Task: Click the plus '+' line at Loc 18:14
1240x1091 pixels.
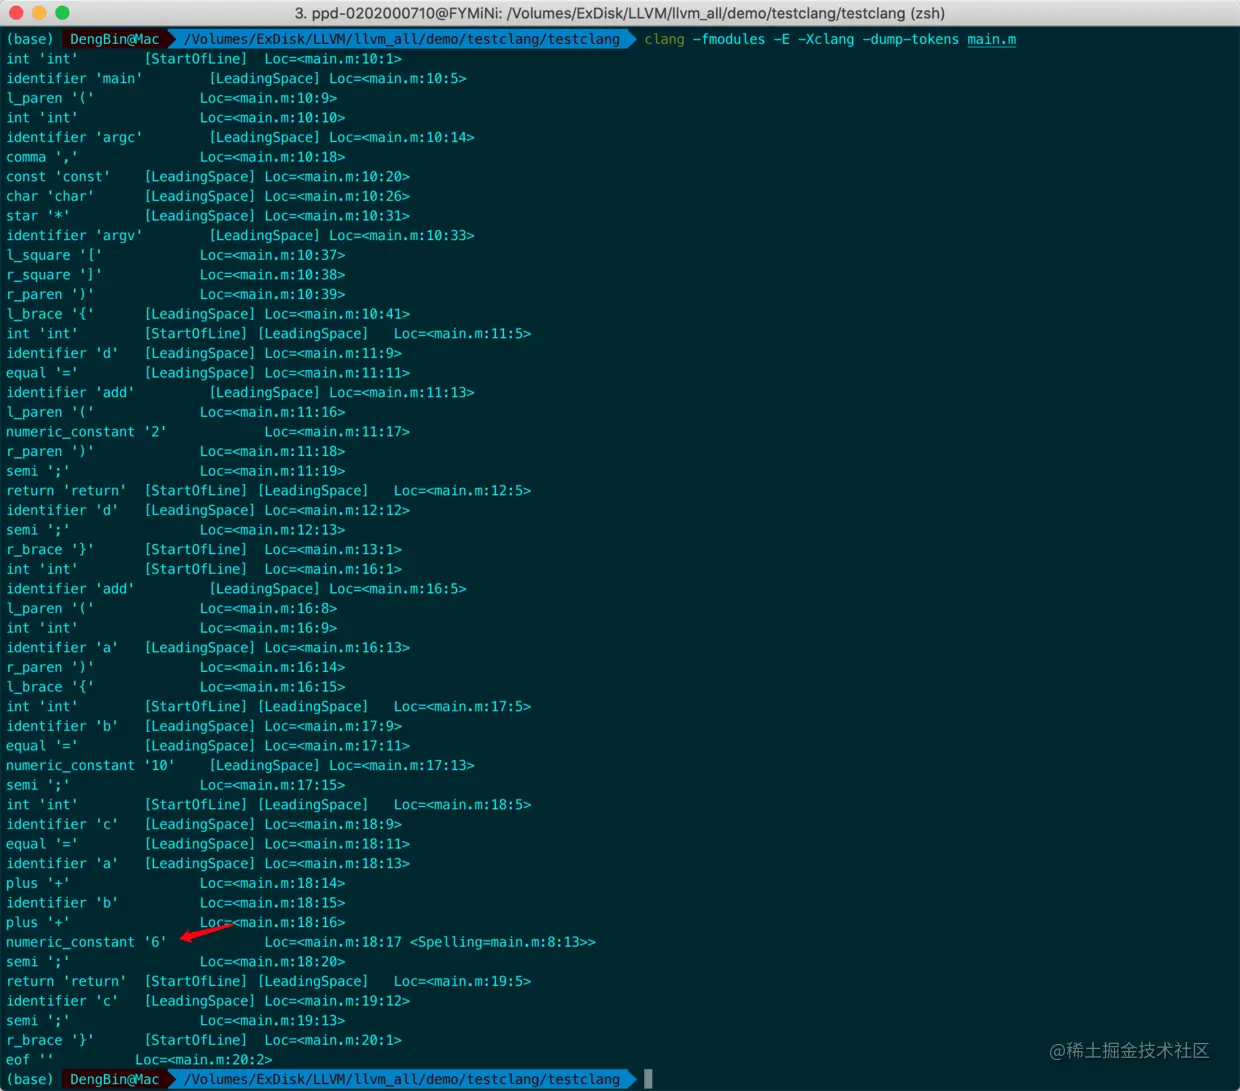Action: point(175,883)
